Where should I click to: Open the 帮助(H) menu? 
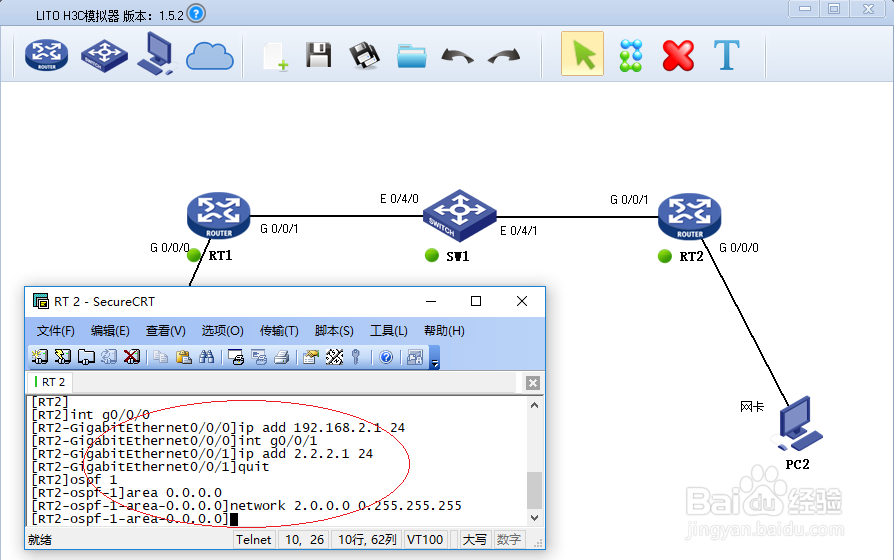point(444,331)
